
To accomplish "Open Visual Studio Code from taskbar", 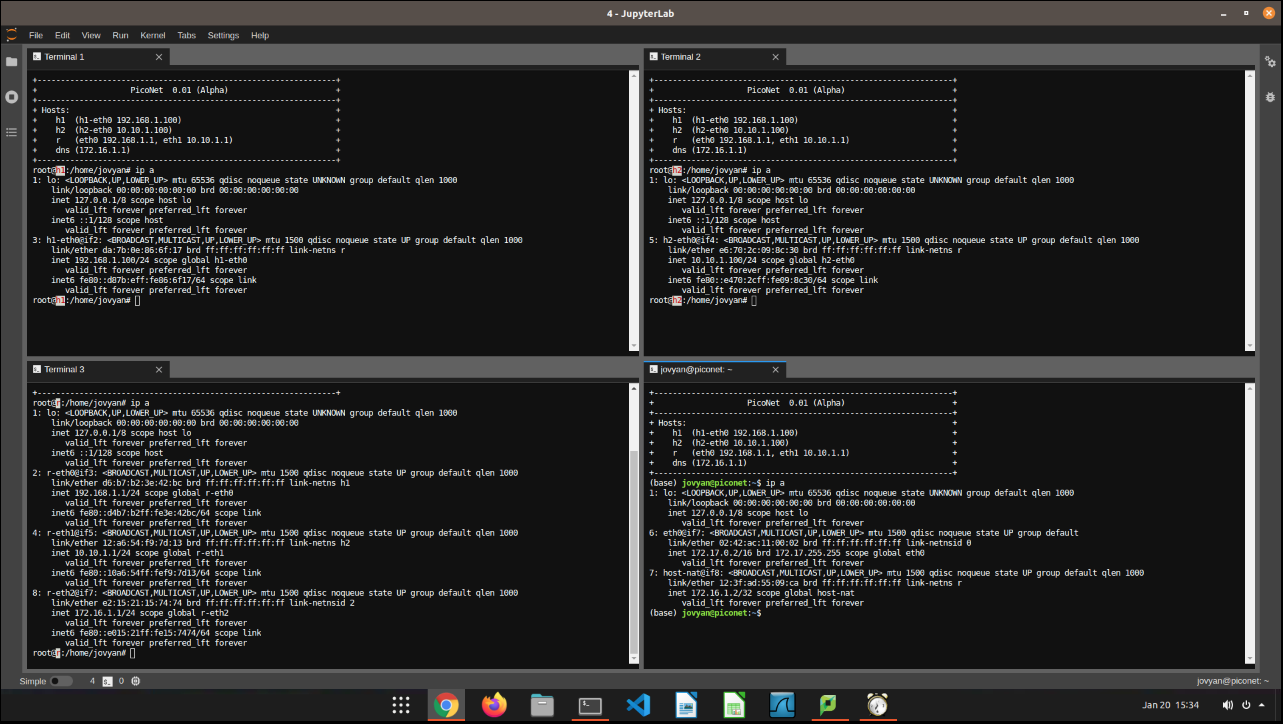I will tap(638, 705).
